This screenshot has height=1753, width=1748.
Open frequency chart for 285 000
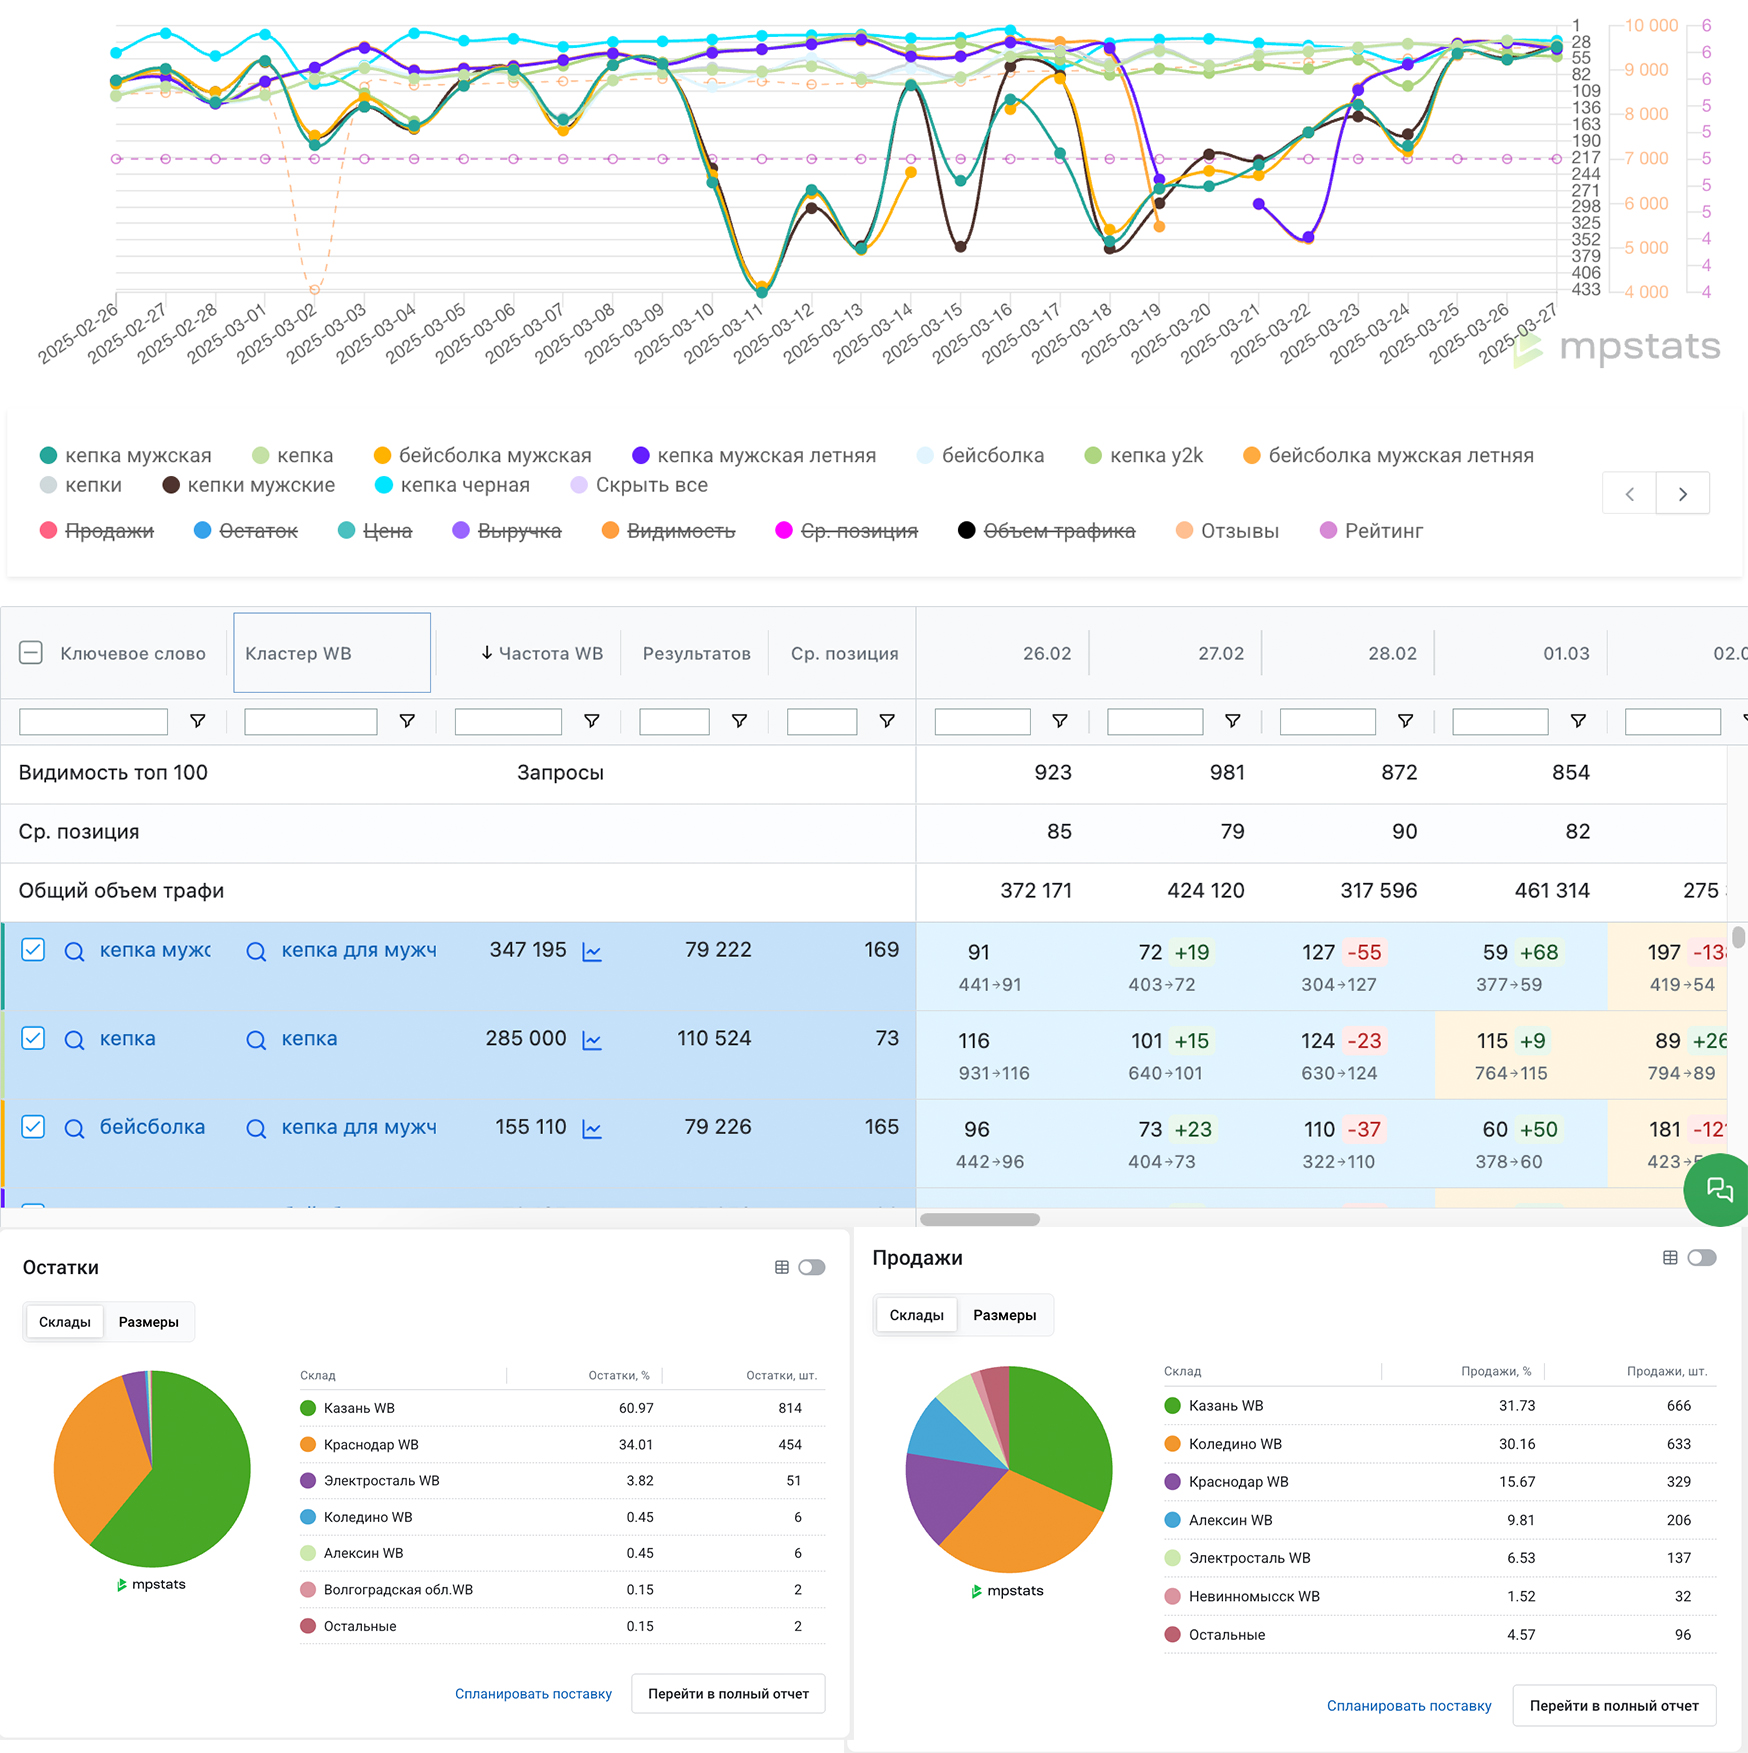(592, 1040)
